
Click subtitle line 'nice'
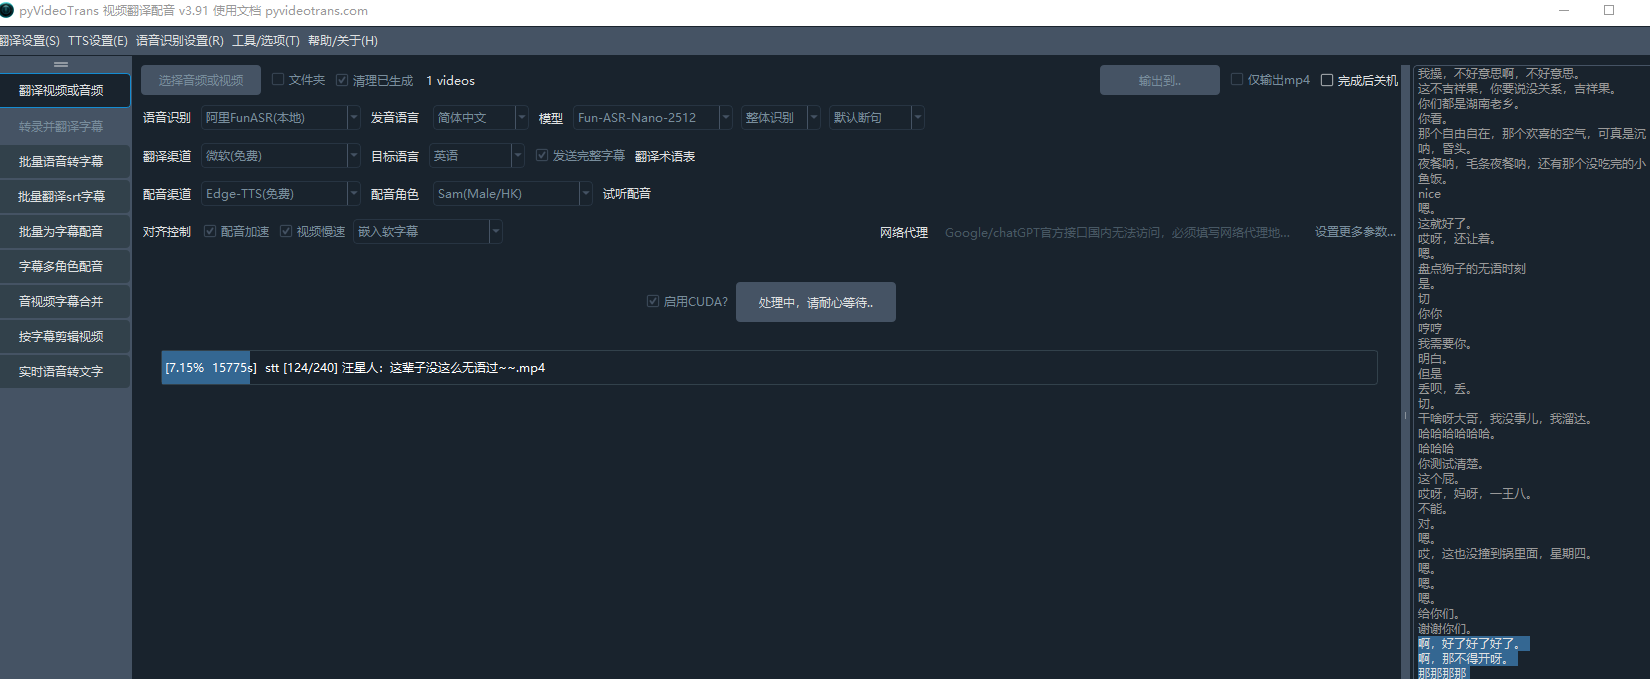[x=1429, y=194]
